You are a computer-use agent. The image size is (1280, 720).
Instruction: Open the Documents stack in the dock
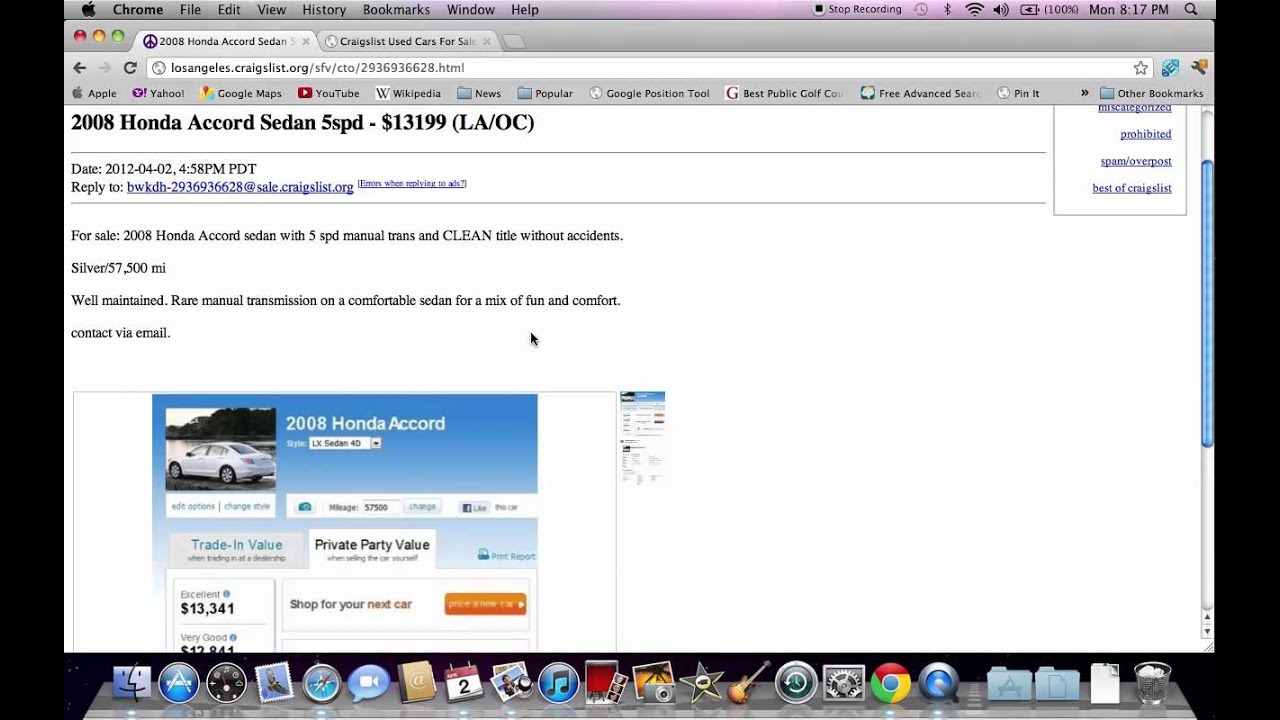point(1057,684)
